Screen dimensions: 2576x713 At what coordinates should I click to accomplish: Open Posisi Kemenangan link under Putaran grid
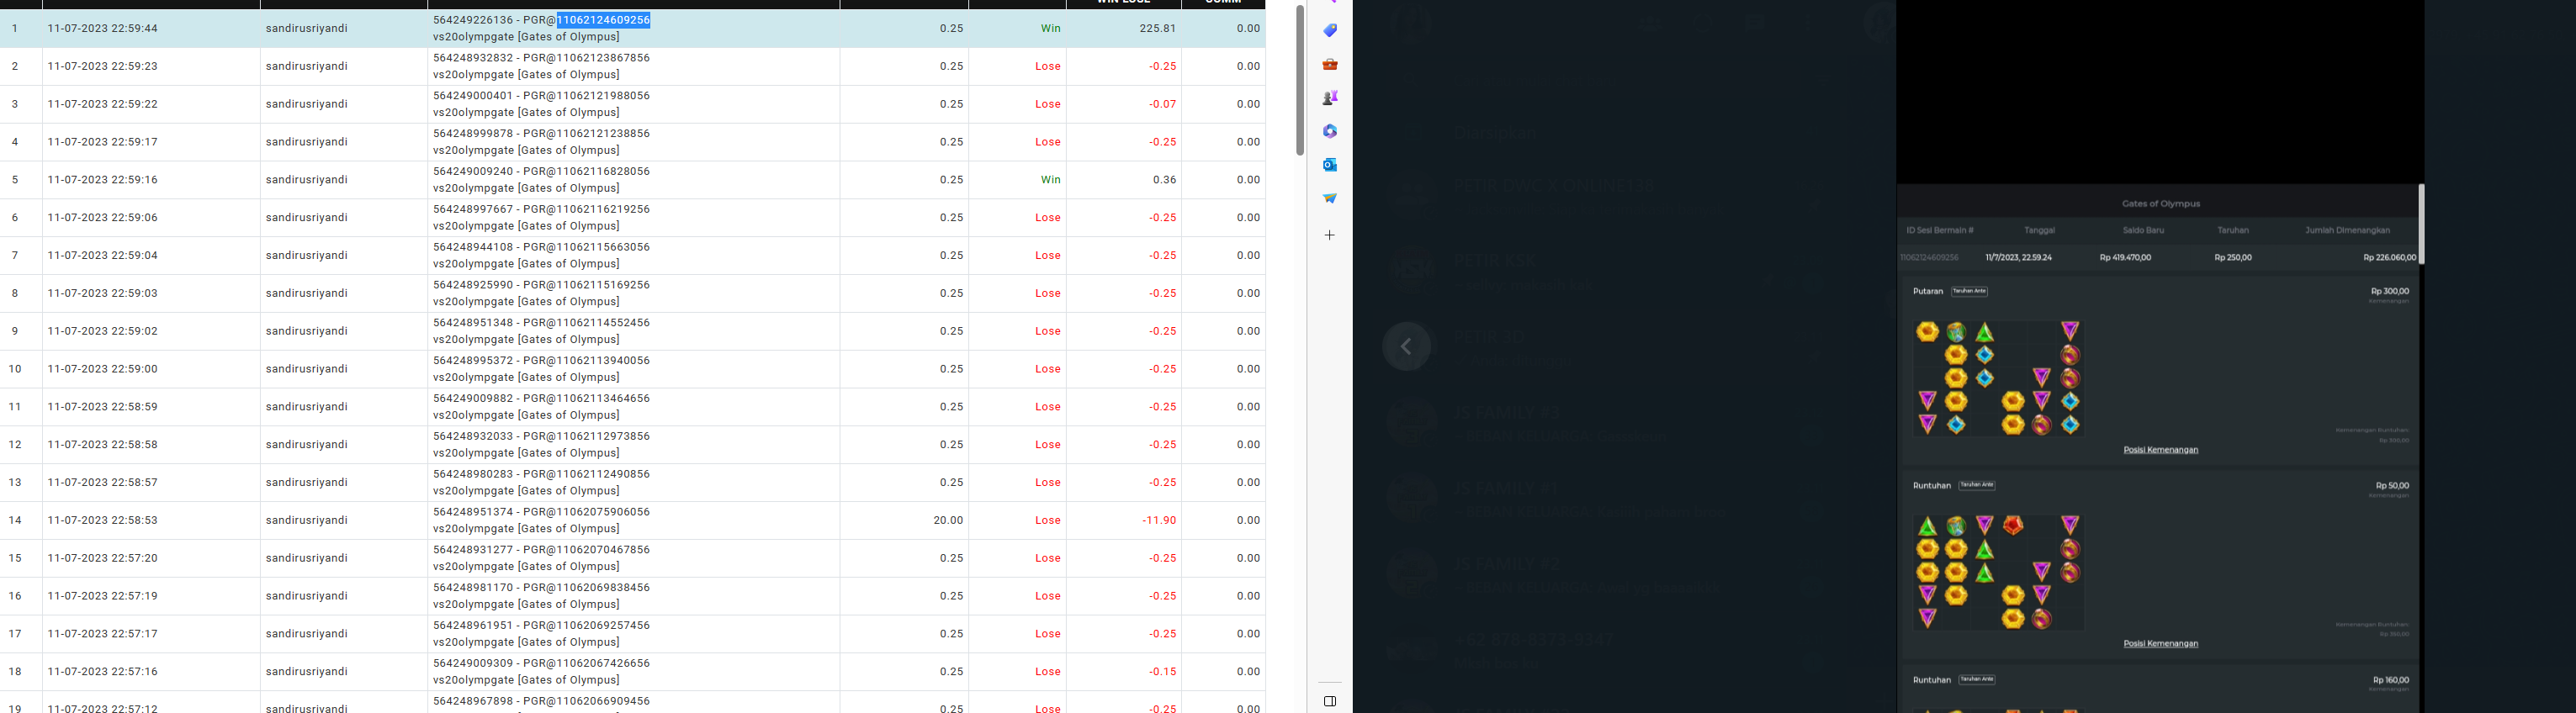coord(2160,450)
